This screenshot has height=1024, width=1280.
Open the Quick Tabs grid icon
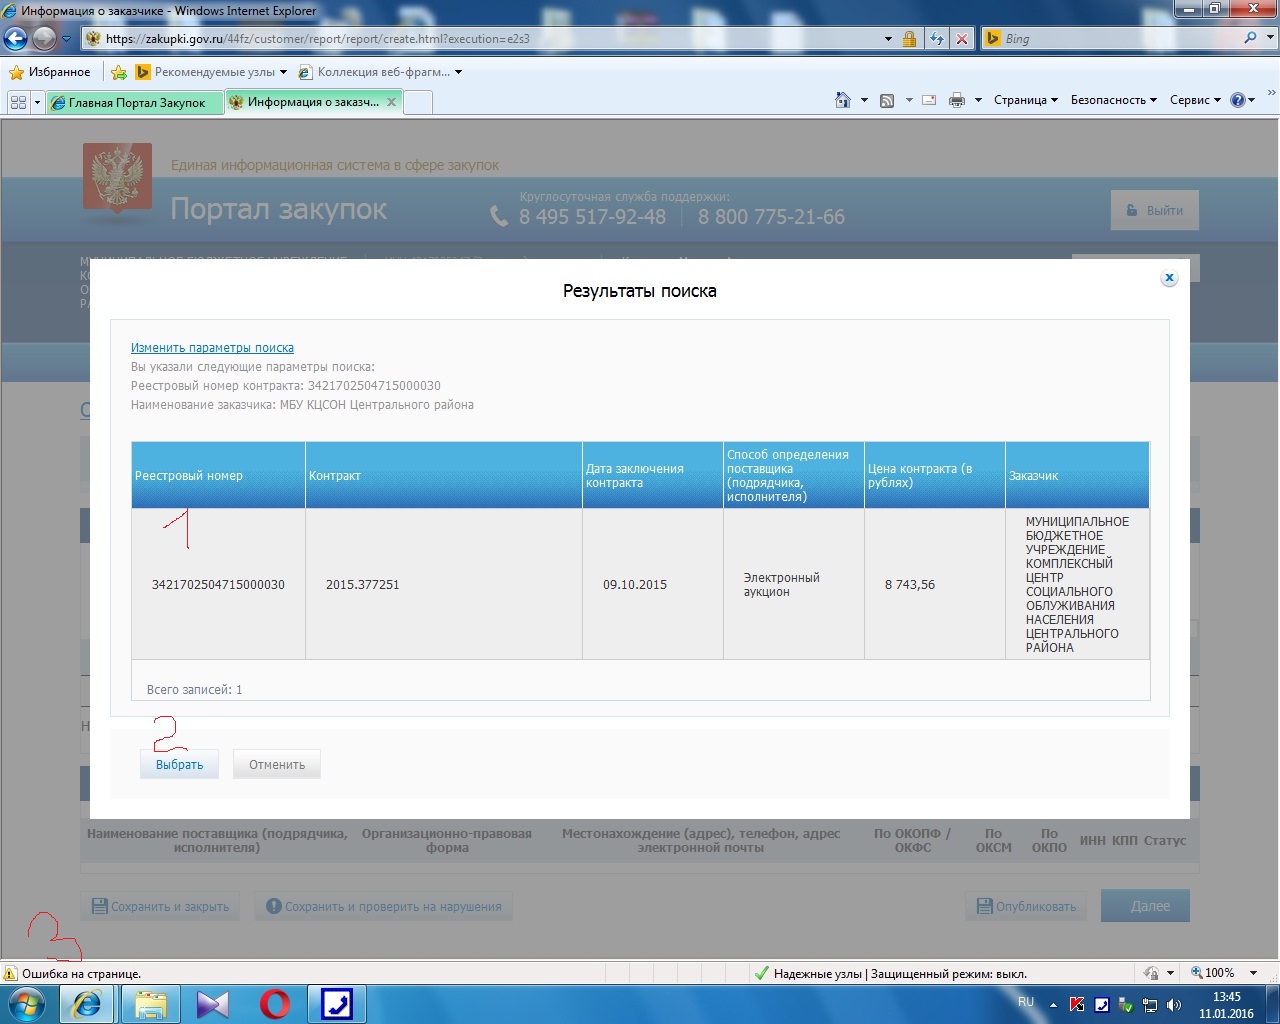click(x=18, y=102)
